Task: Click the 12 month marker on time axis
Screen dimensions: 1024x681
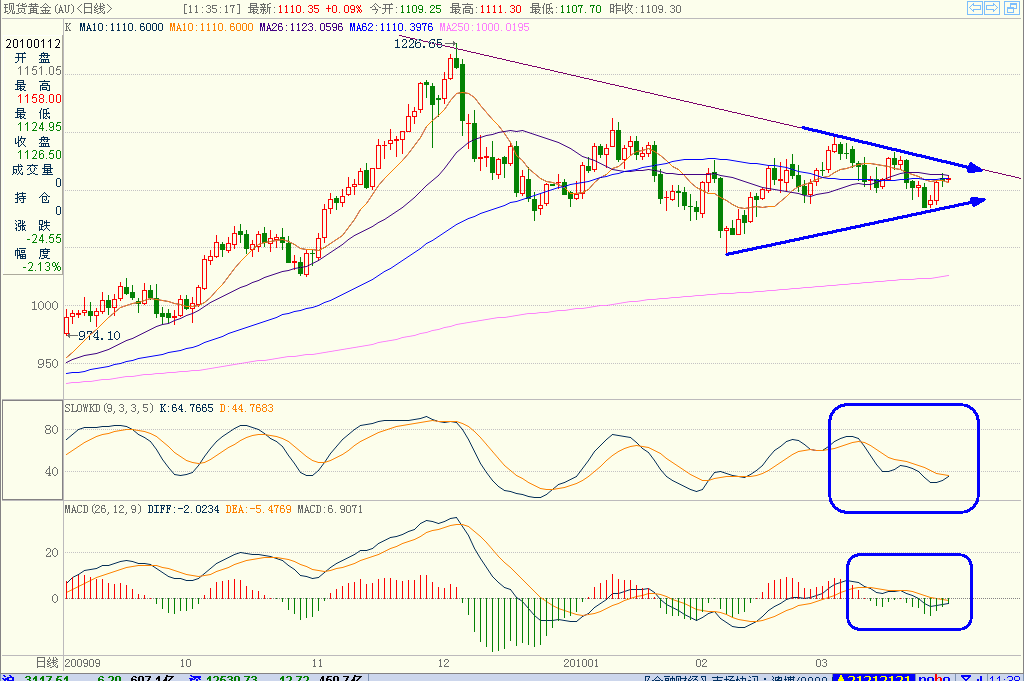Action: [443, 663]
